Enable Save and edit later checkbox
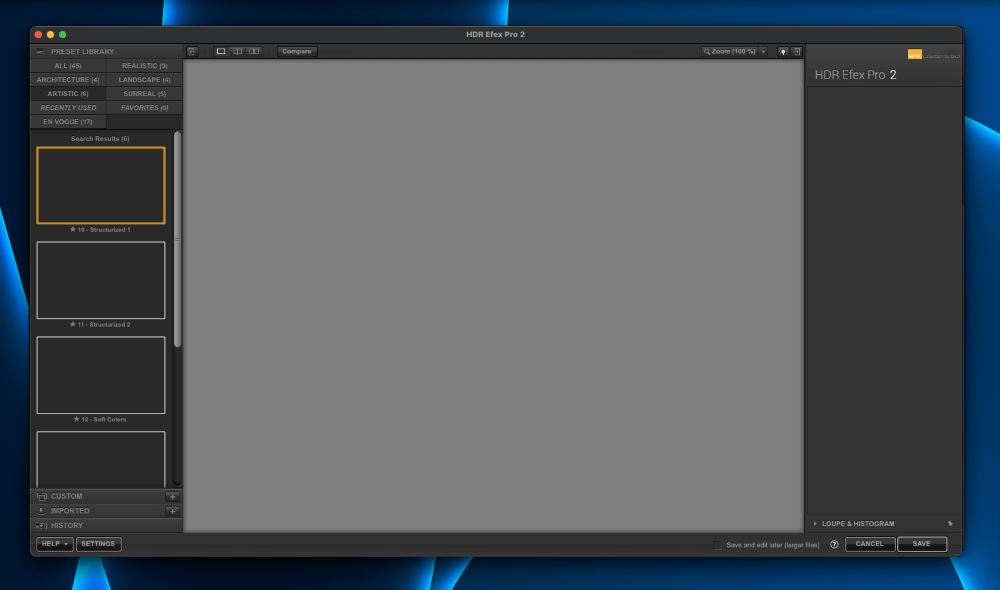The width and height of the screenshot is (1000, 590). [x=717, y=545]
